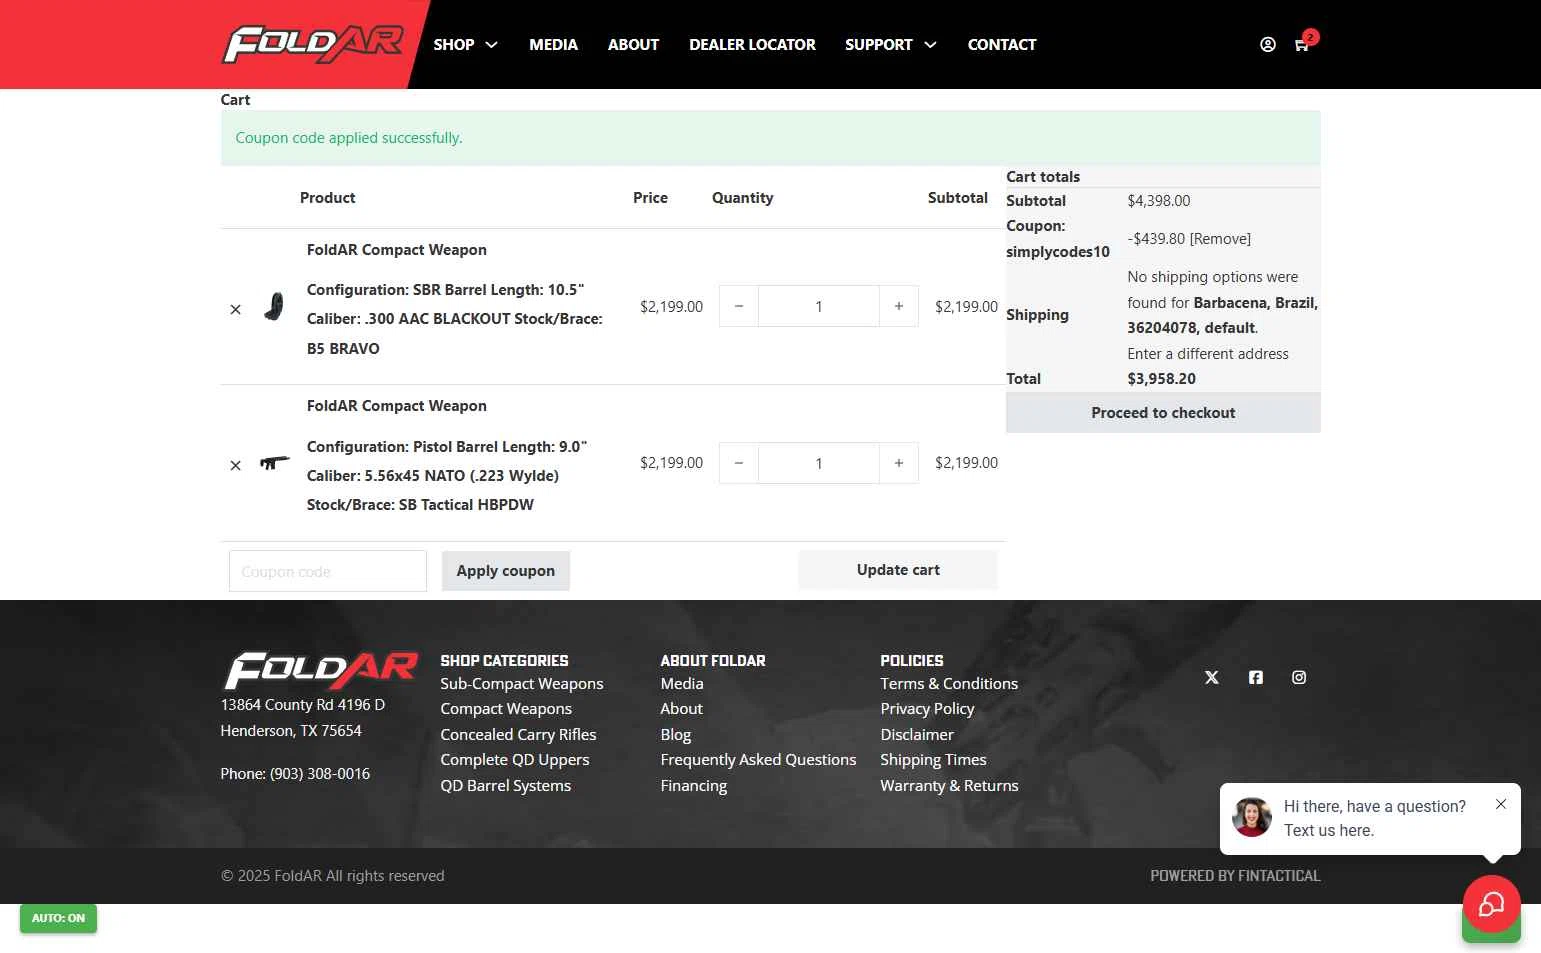Open the MEDIA menu item

click(553, 45)
